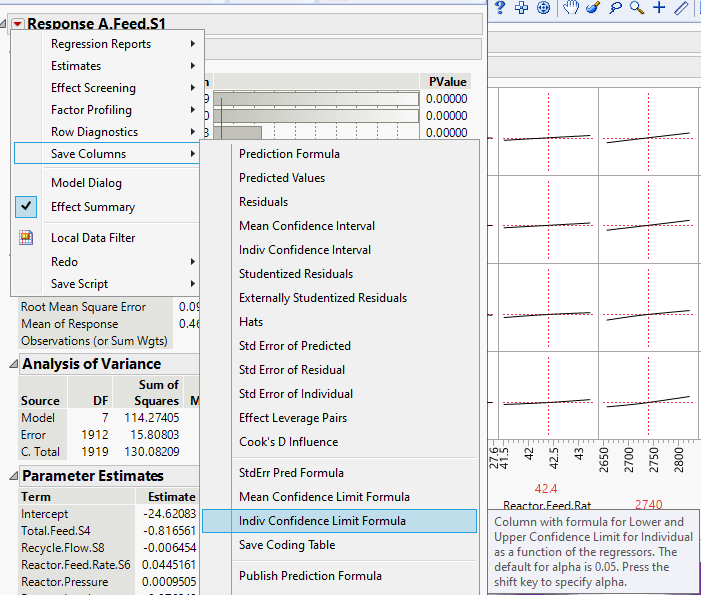The height and width of the screenshot is (595, 701).
Task: Activate the Grabber hand tool
Action: point(570,8)
